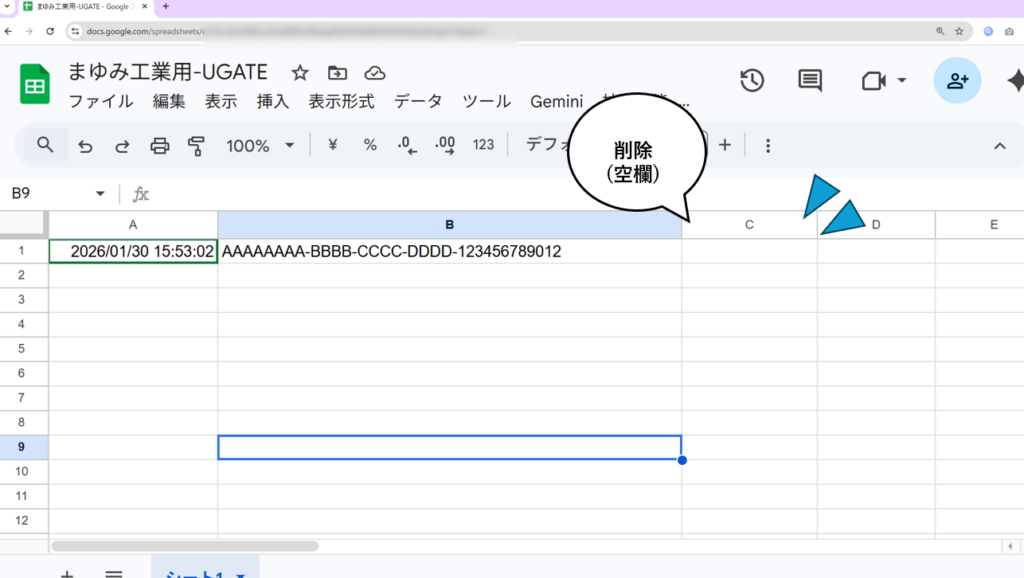Format as yen currency
The image size is (1024, 578).
coord(333,145)
